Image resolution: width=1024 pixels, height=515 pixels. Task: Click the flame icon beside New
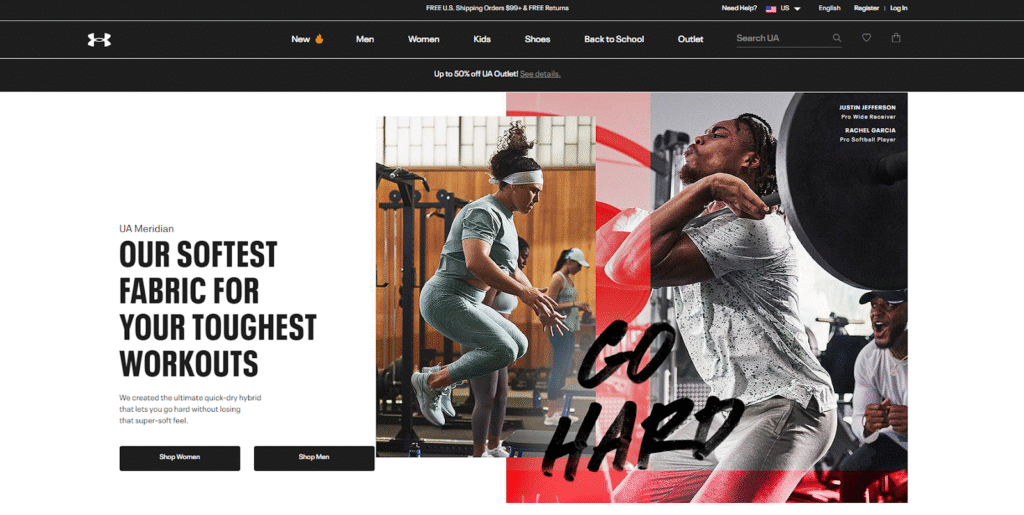coord(319,39)
